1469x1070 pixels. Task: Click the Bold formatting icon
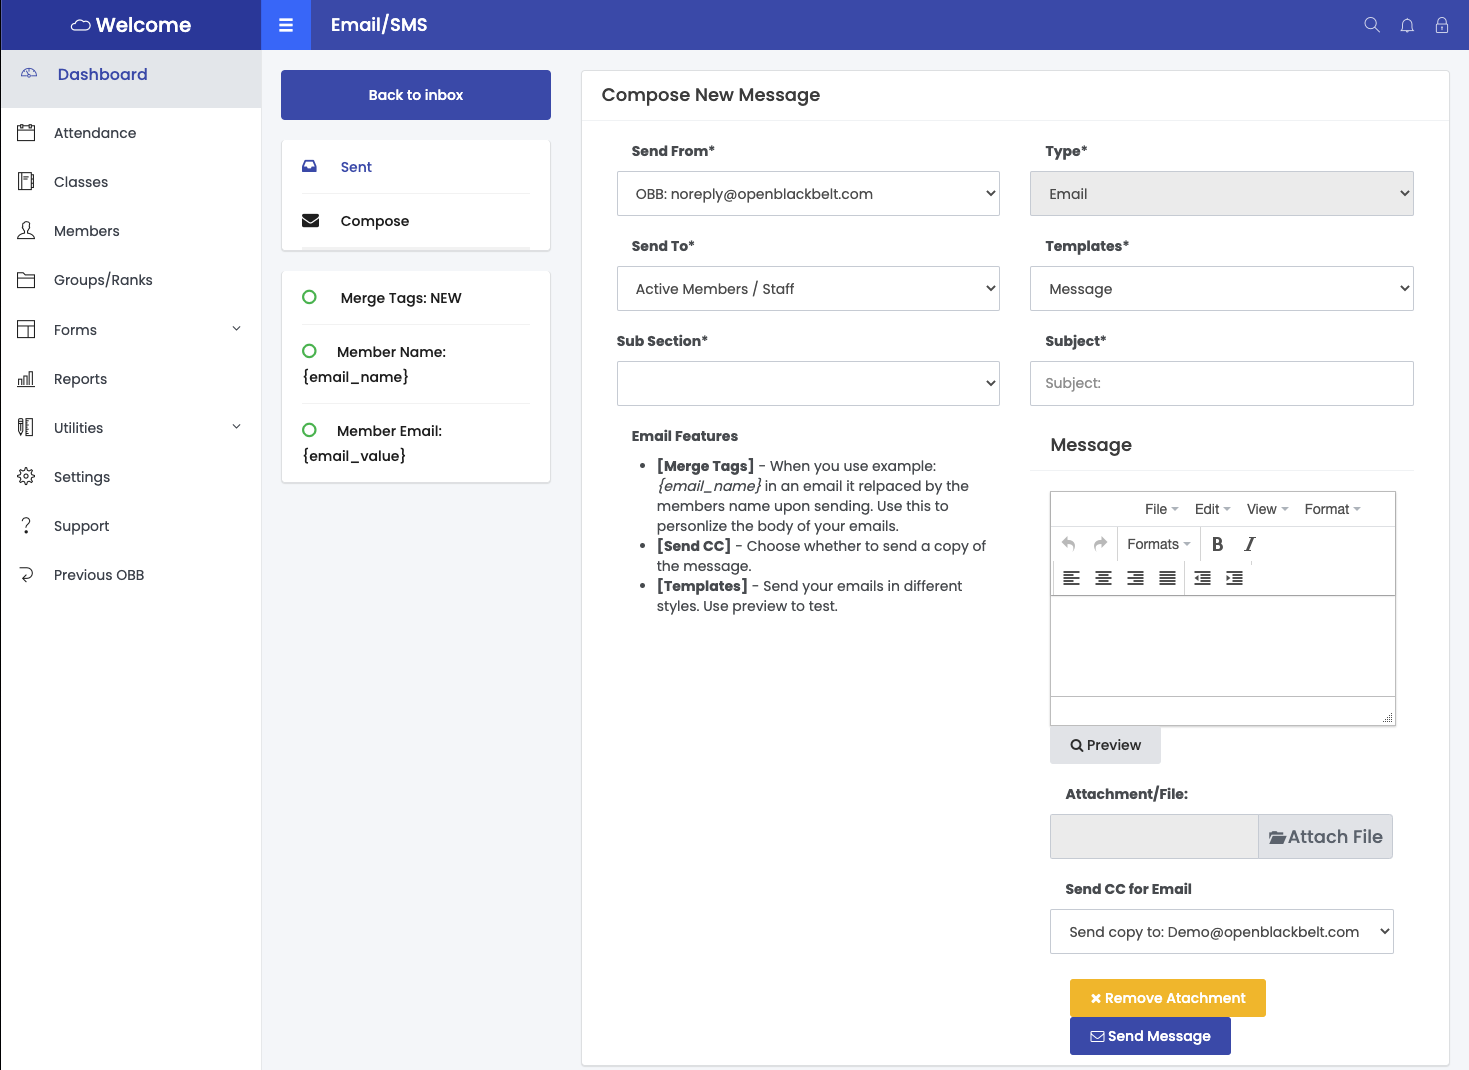pyautogui.click(x=1217, y=544)
